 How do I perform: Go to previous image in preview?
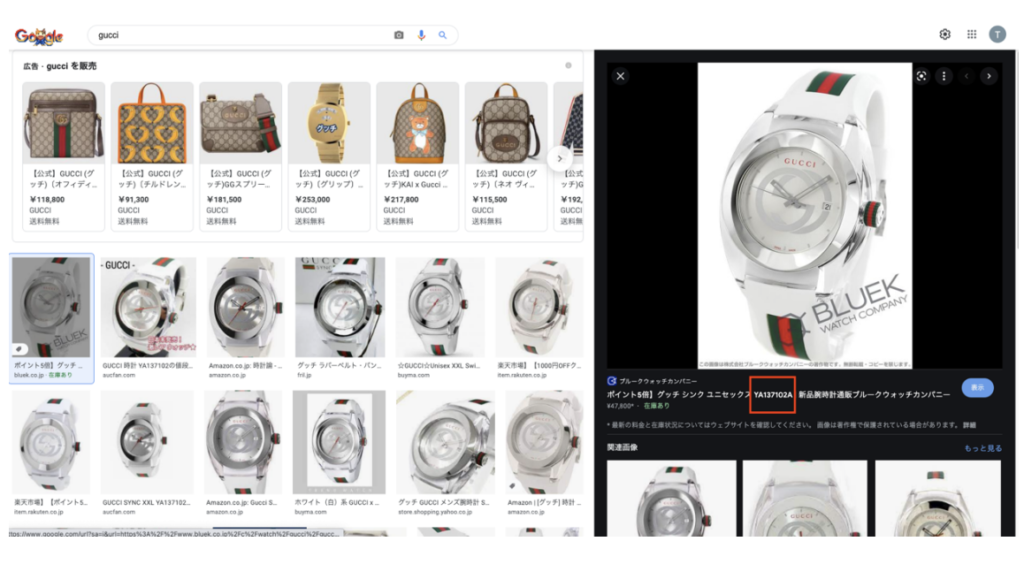[966, 76]
